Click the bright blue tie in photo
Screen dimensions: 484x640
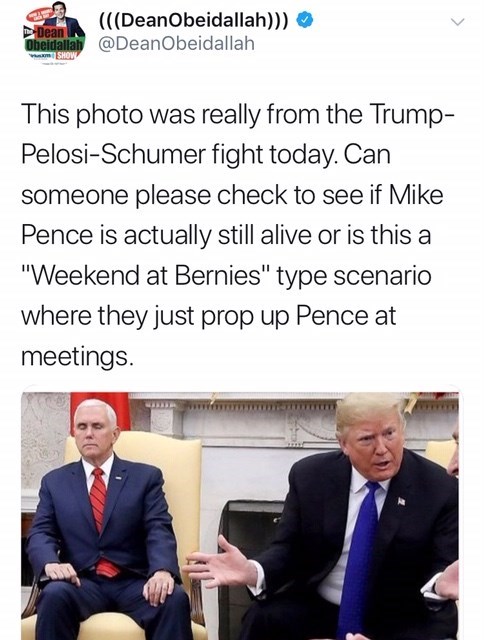(359, 559)
